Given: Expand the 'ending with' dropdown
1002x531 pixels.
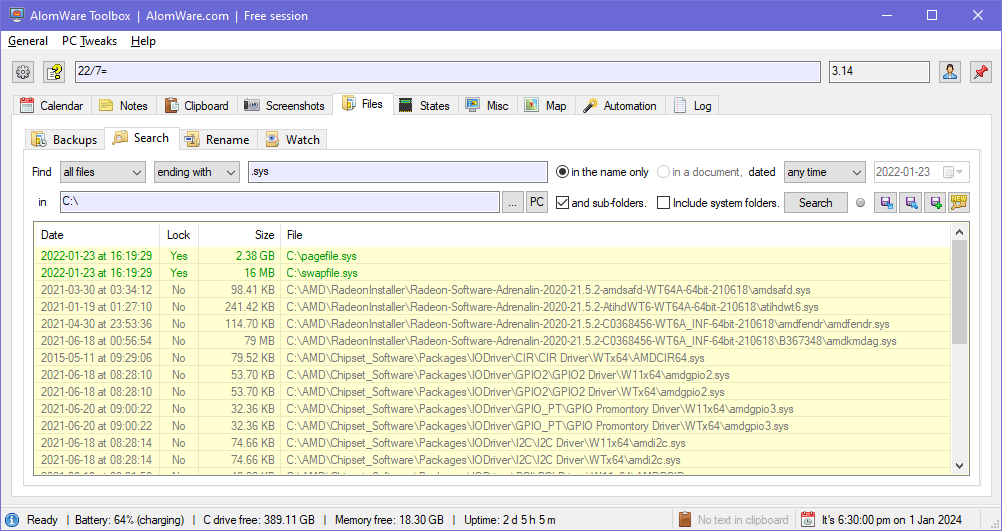Looking at the screenshot, I should [x=196, y=172].
